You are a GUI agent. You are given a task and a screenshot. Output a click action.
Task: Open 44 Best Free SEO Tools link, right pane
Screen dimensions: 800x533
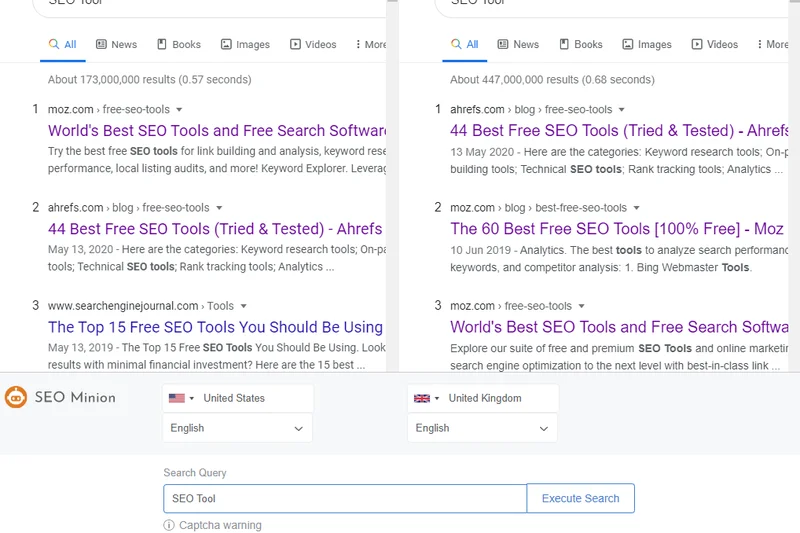click(x=619, y=131)
